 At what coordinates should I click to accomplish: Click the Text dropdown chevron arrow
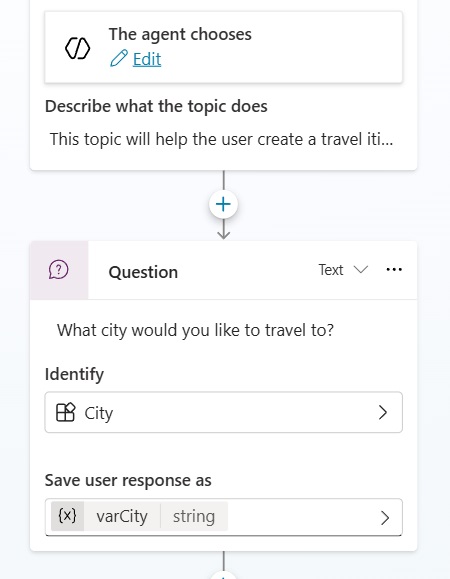[361, 269]
